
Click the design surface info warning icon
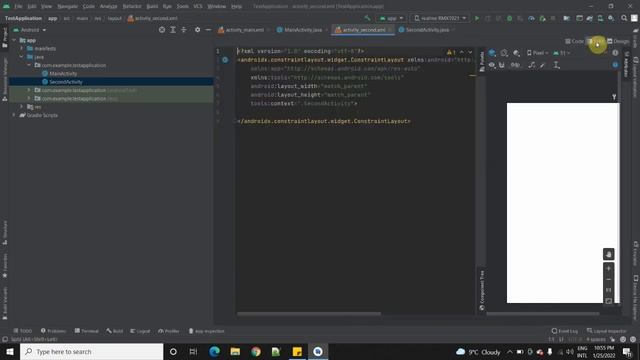pos(615,53)
